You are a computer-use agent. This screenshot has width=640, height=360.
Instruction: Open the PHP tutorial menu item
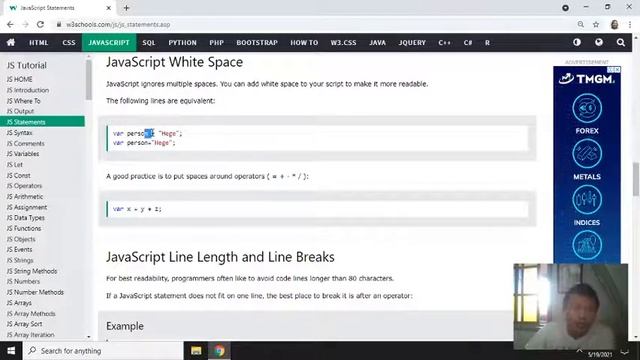click(x=216, y=42)
